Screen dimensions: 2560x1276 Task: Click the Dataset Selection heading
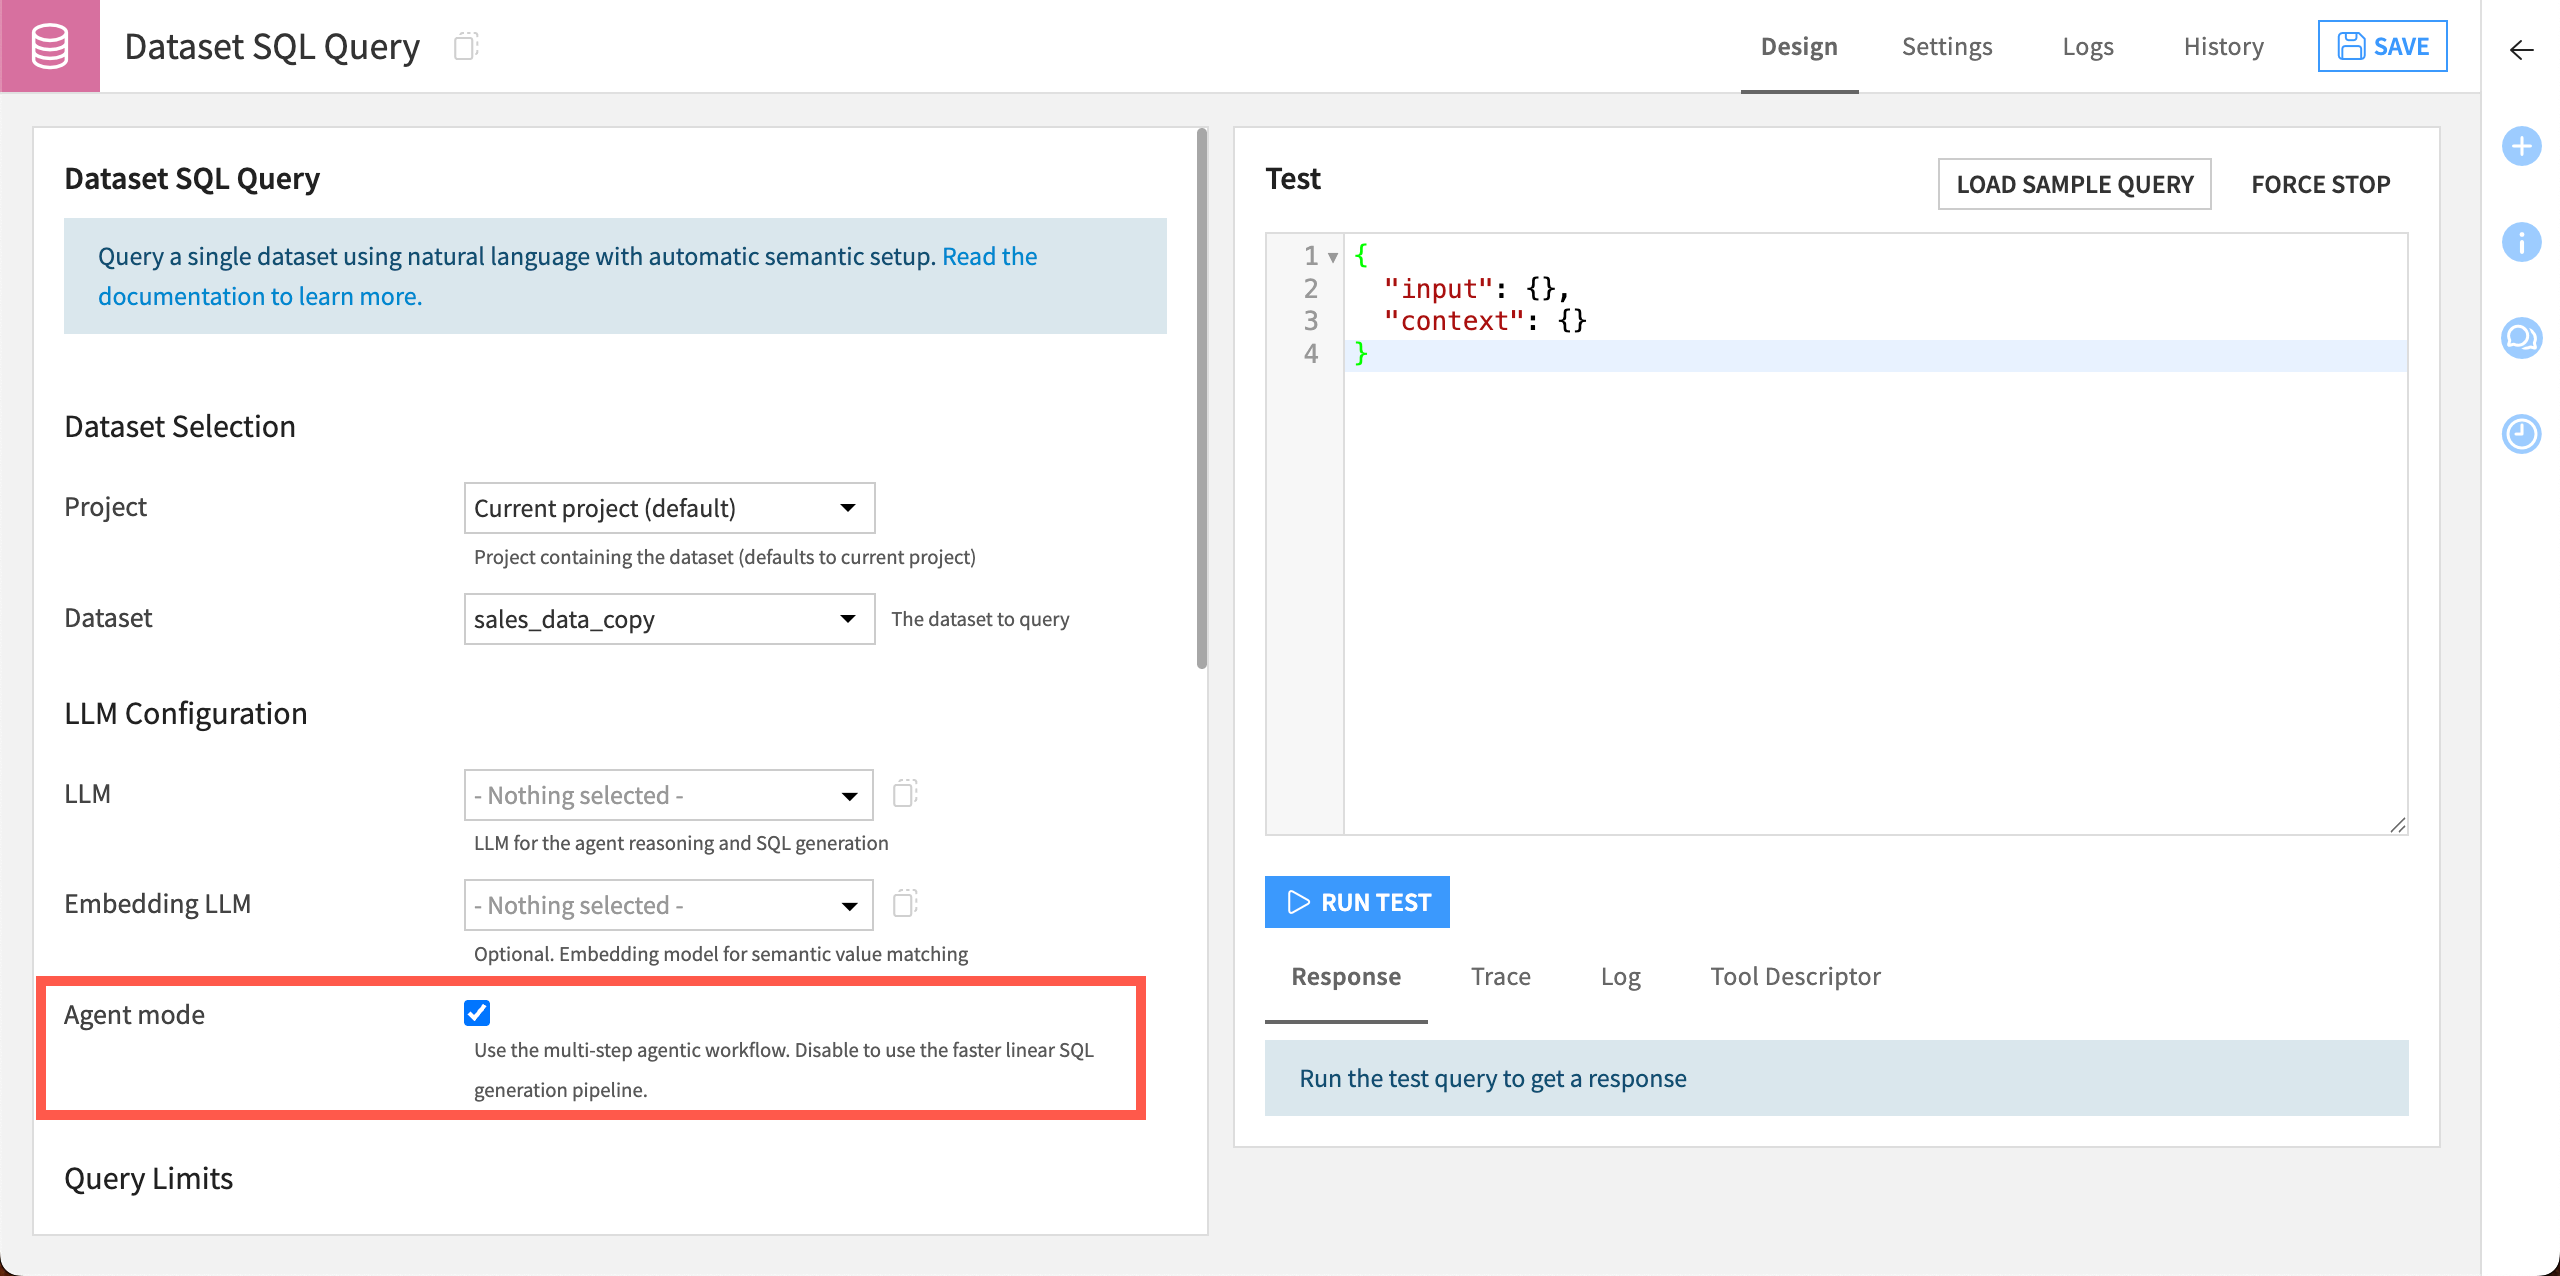pyautogui.click(x=180, y=426)
